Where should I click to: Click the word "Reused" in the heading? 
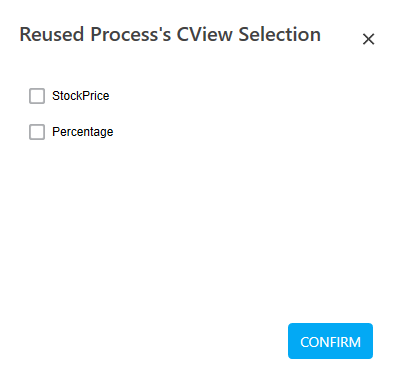point(51,34)
